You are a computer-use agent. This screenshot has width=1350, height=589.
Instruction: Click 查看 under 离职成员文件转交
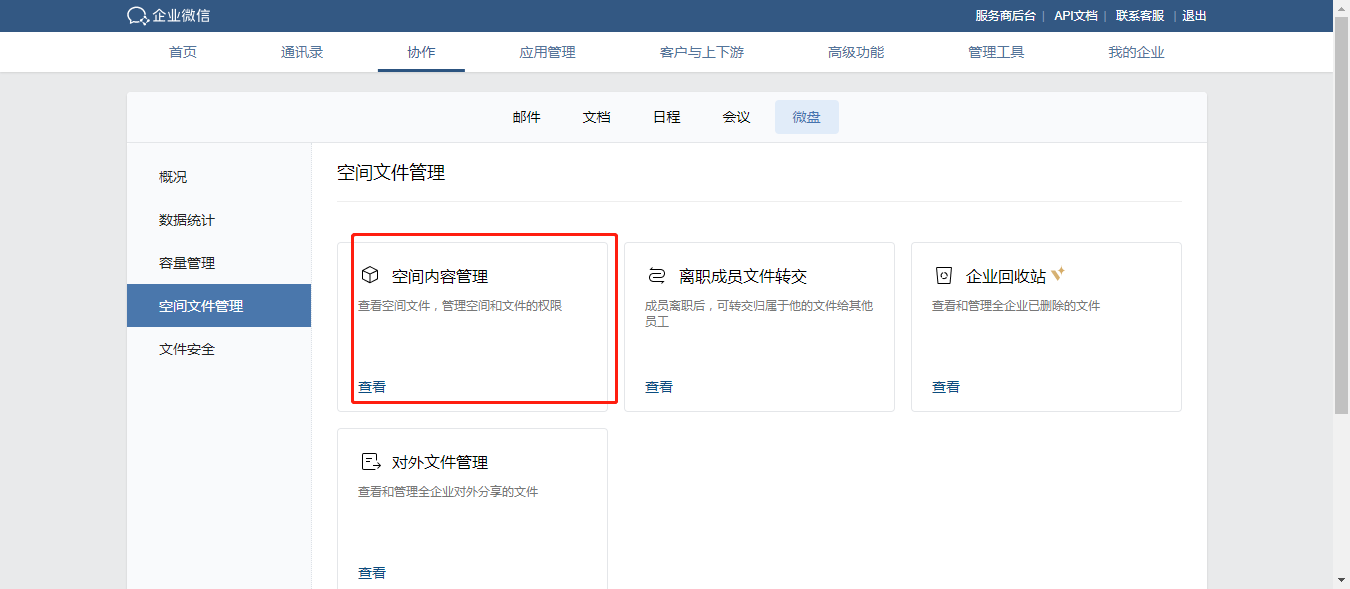[659, 387]
